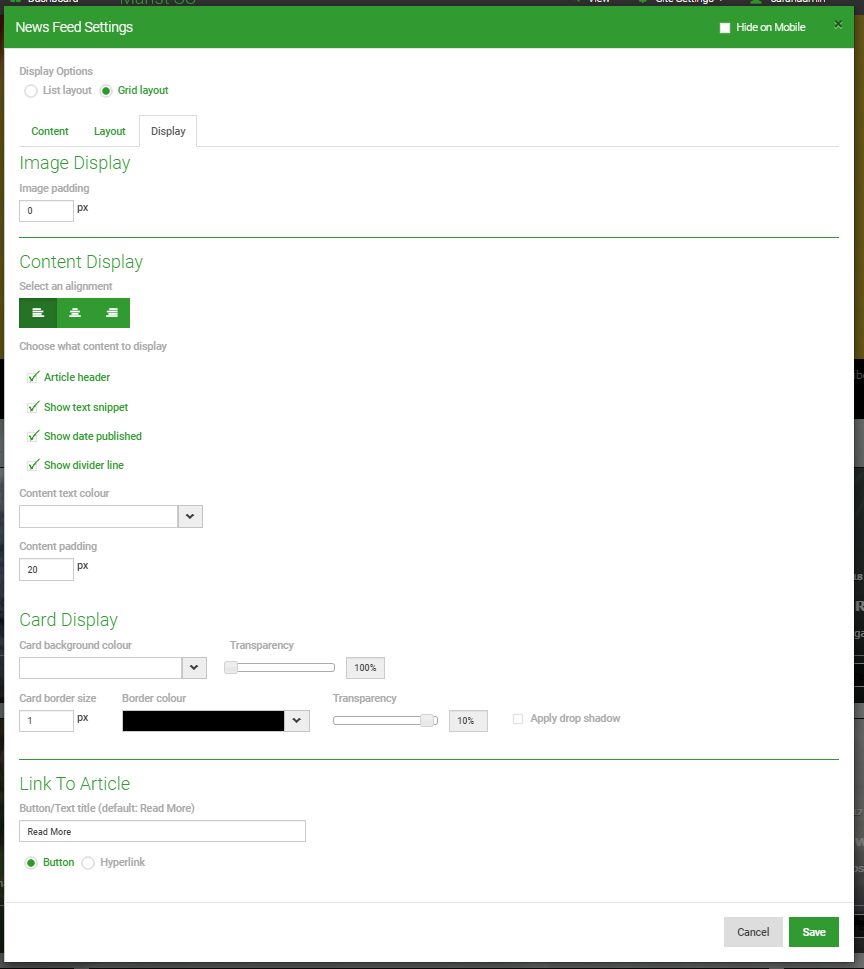
Task: Click the 'Select an alignment' label
Action: click(x=66, y=286)
